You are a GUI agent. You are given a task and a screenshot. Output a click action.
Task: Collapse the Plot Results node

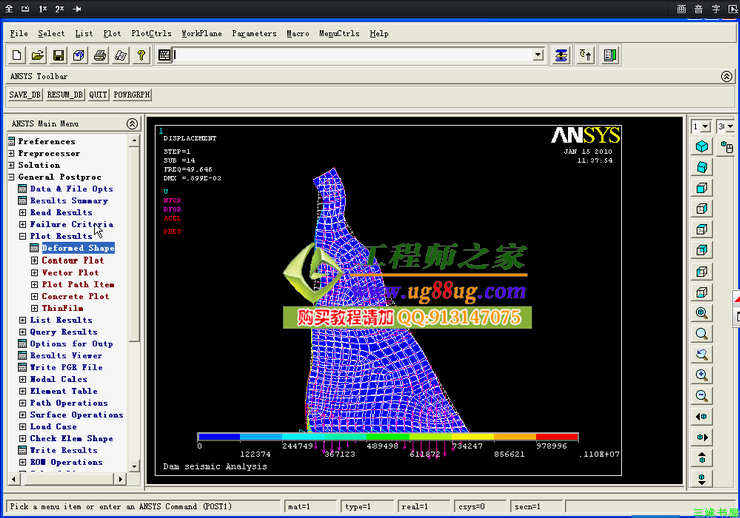click(x=22, y=236)
